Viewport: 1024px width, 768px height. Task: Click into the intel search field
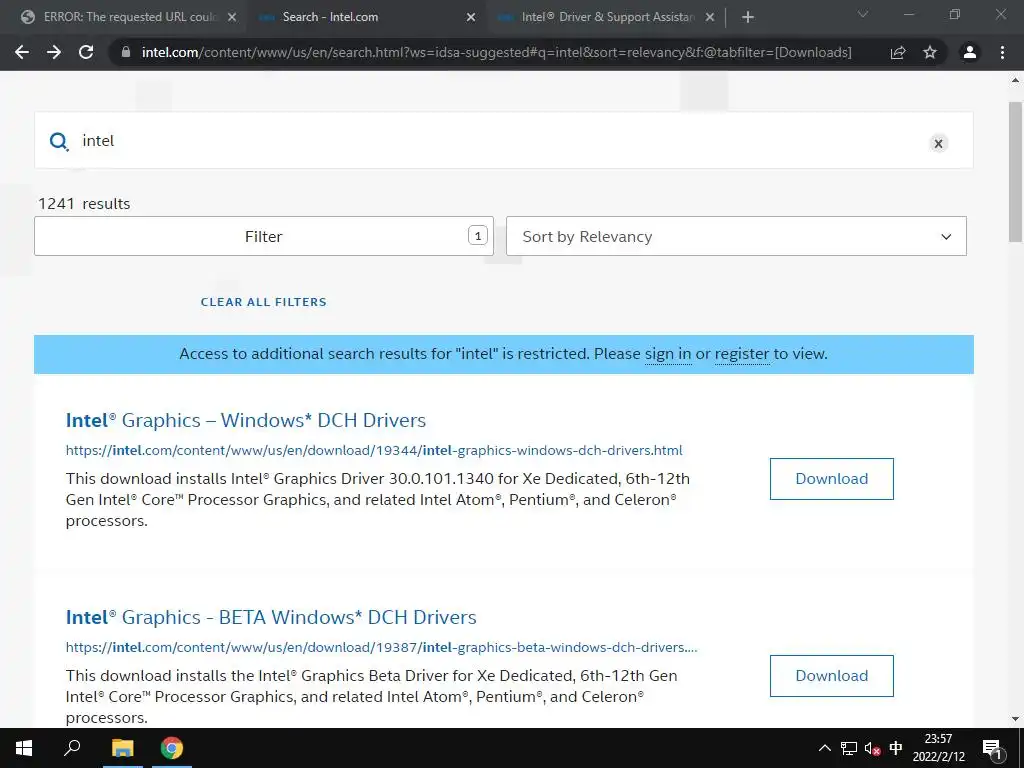[x=503, y=140]
